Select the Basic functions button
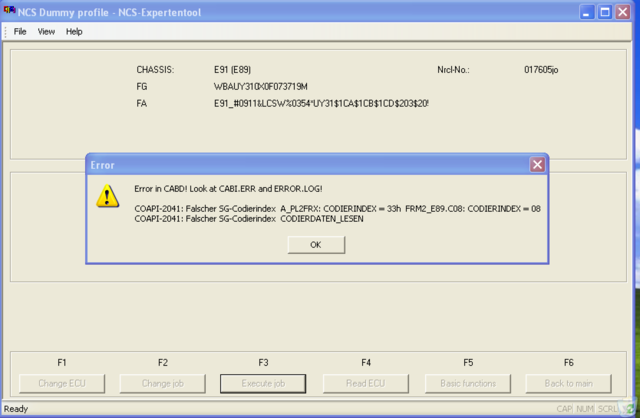This screenshot has height=418, width=640. (x=467, y=383)
